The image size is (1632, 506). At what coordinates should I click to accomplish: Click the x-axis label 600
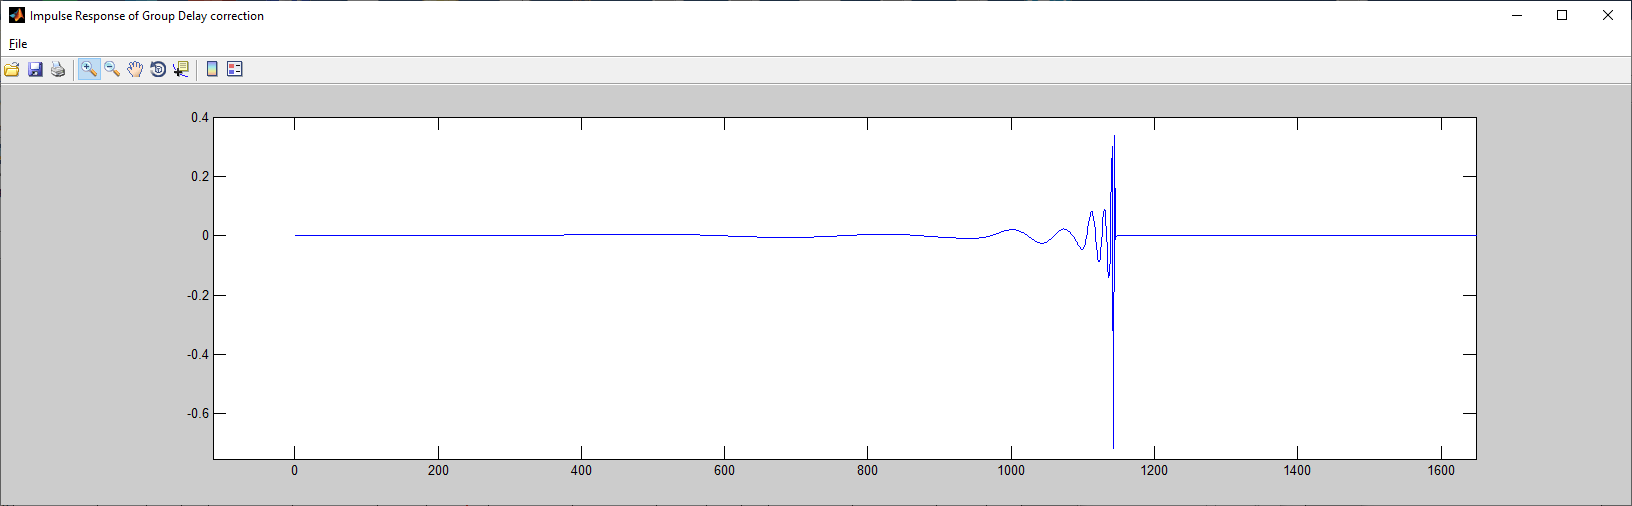724,470
